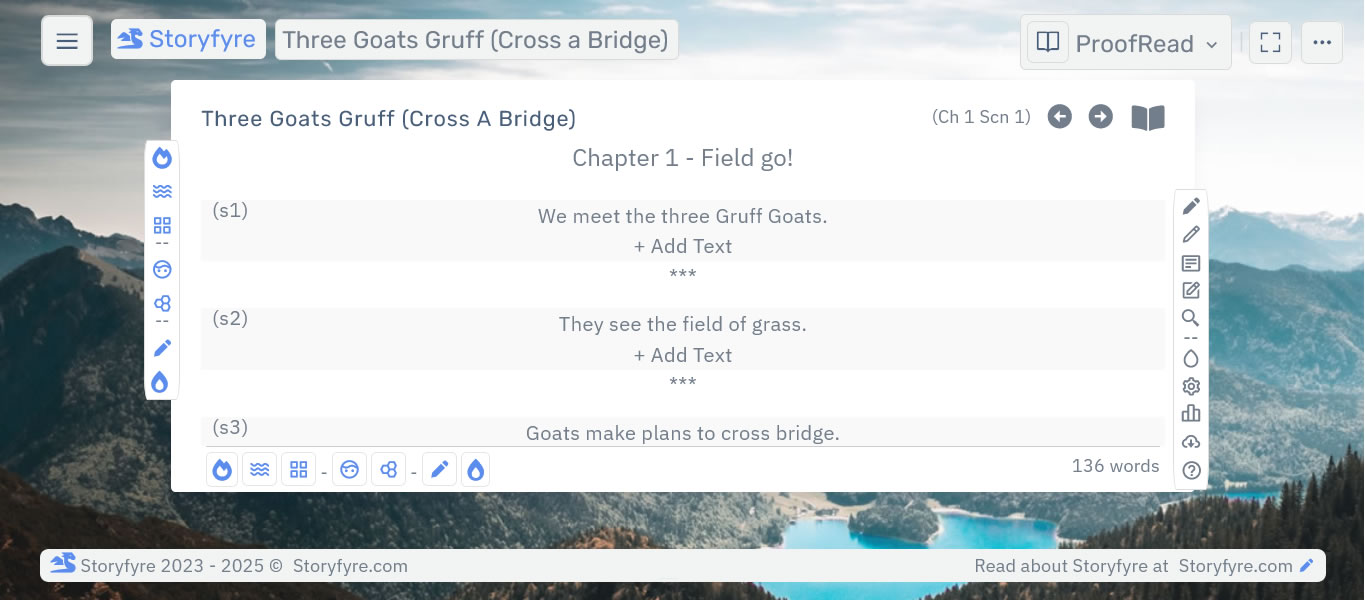
Task: Go to next scene arrow
Action: (1100, 117)
